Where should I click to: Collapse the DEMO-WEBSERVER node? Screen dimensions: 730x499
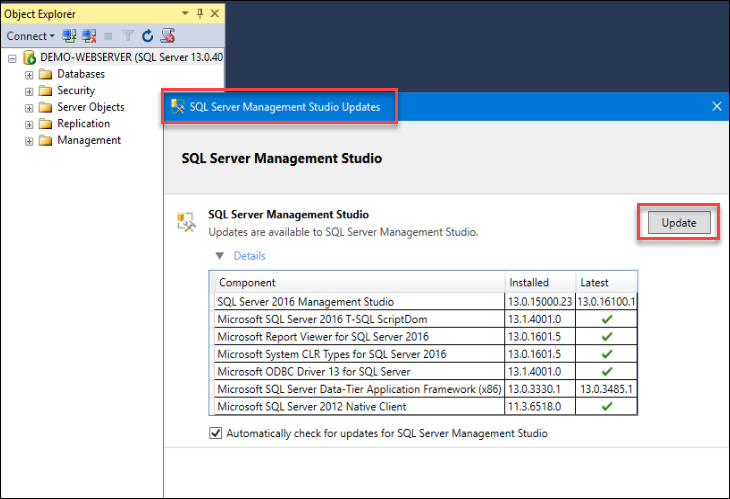point(13,58)
